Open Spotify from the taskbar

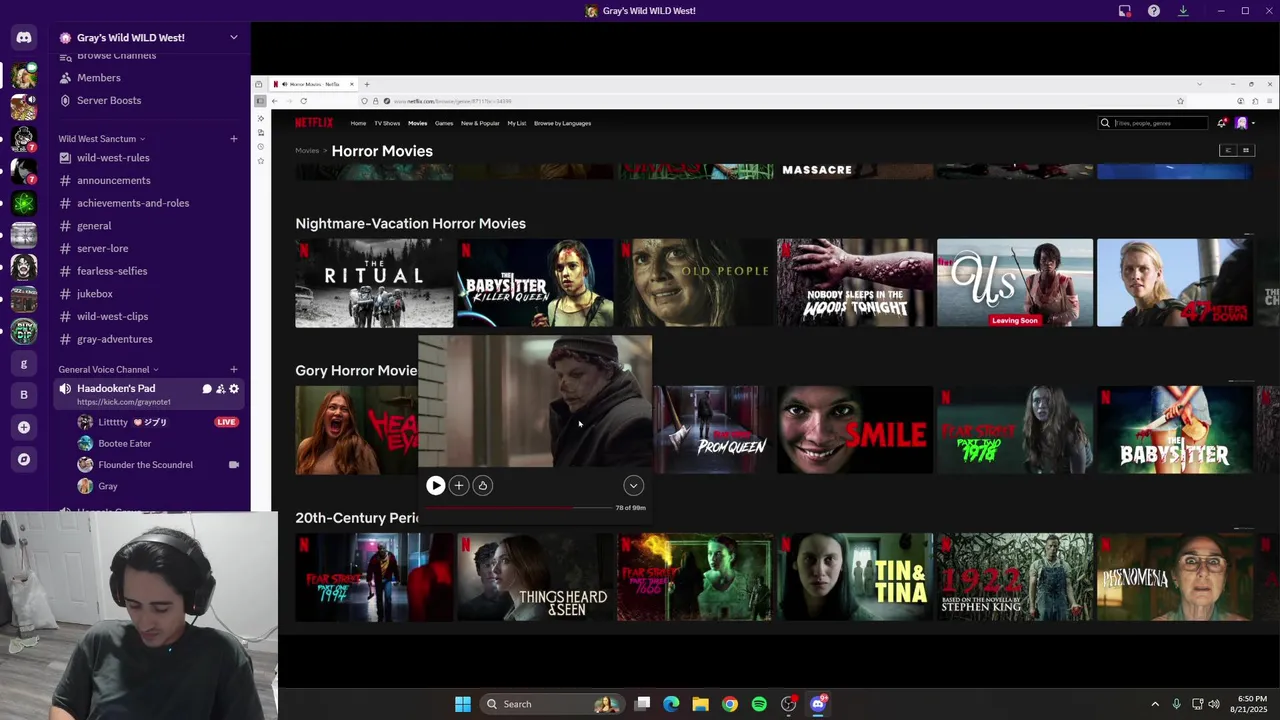[x=759, y=704]
